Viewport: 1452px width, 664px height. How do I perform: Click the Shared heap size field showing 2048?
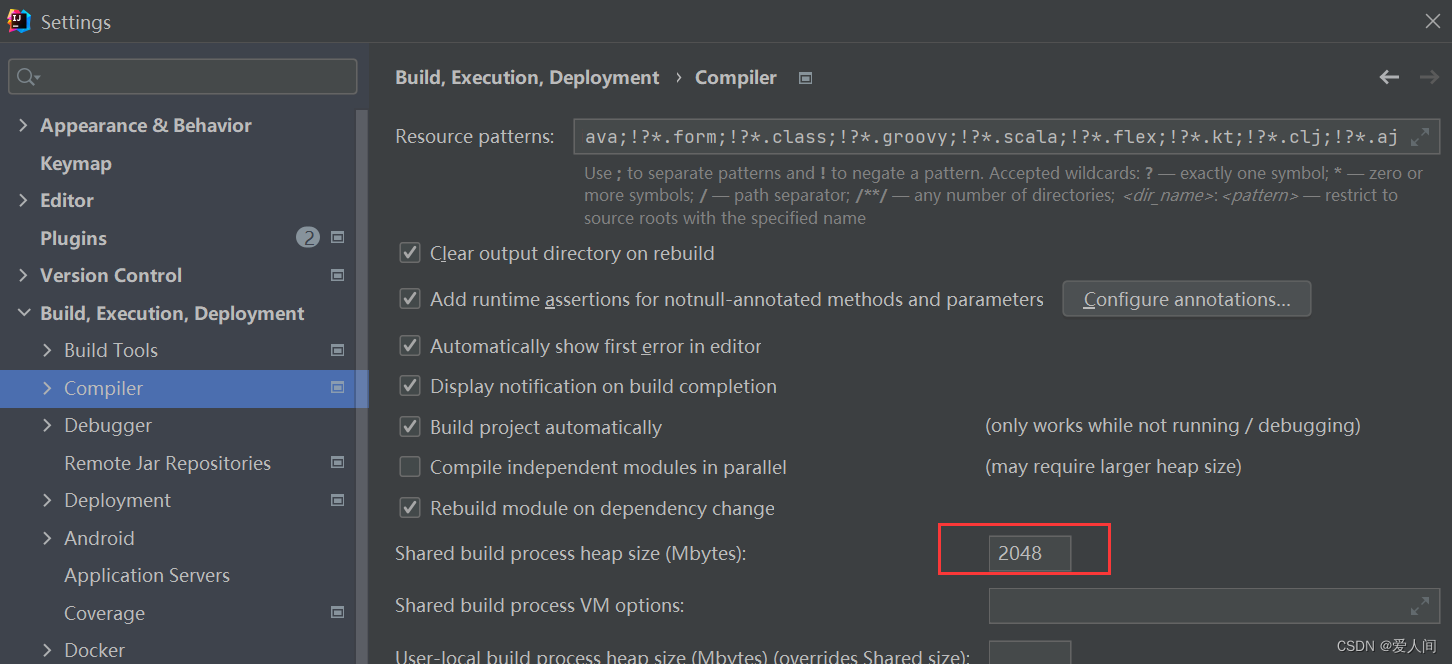click(1030, 553)
